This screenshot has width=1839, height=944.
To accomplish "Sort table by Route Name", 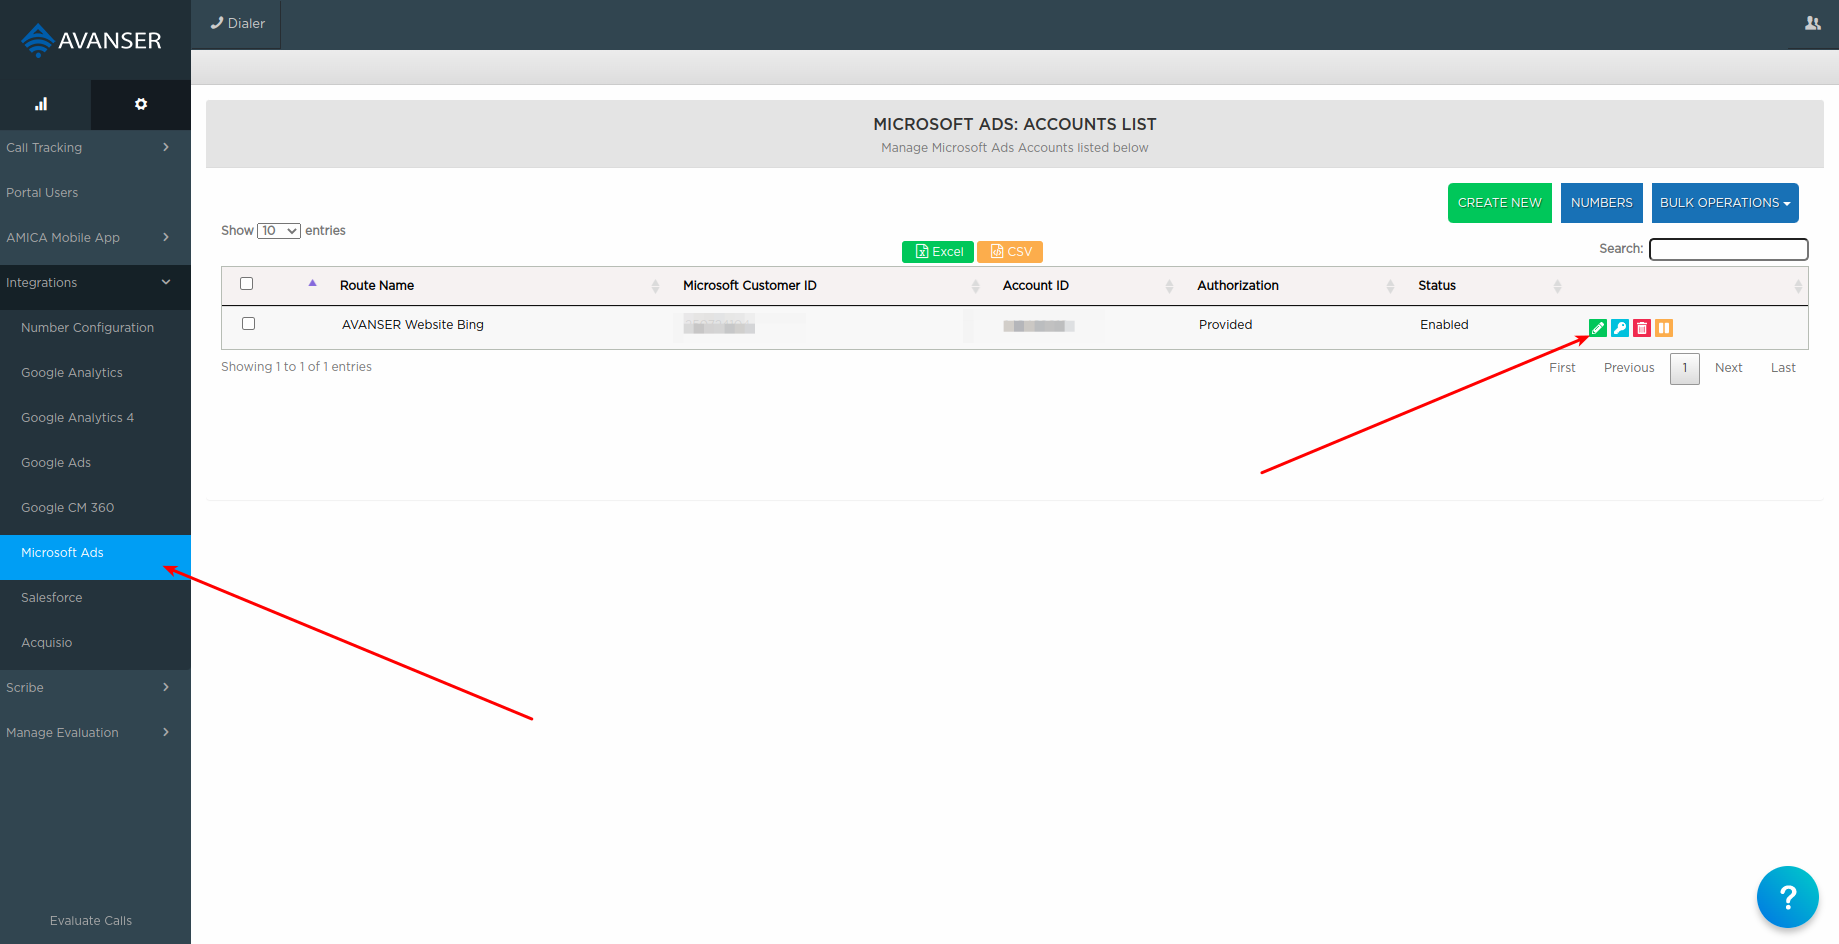I will coord(500,286).
